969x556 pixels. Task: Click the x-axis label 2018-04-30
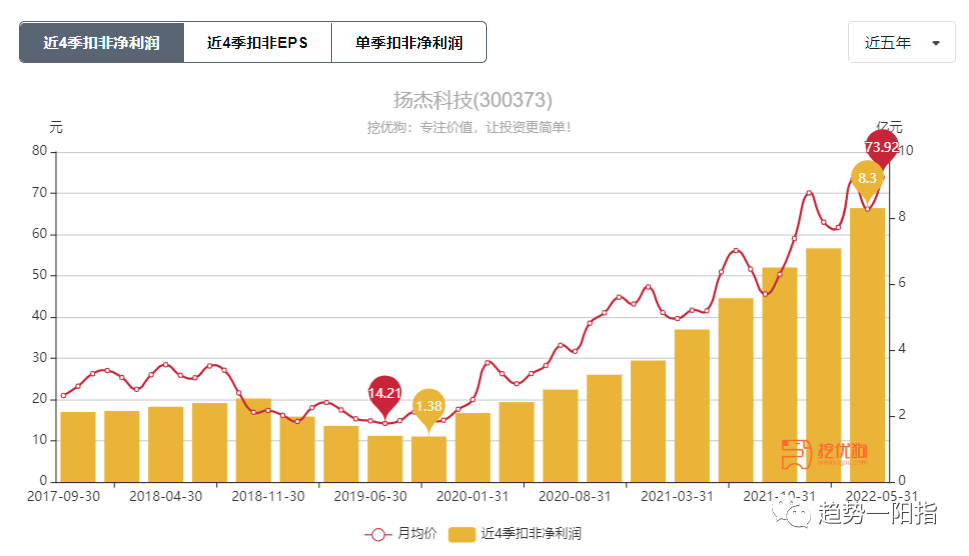tap(166, 496)
